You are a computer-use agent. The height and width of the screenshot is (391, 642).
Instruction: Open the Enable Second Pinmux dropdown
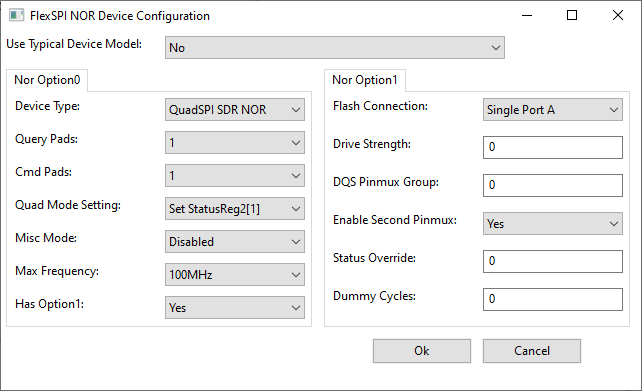(x=553, y=224)
